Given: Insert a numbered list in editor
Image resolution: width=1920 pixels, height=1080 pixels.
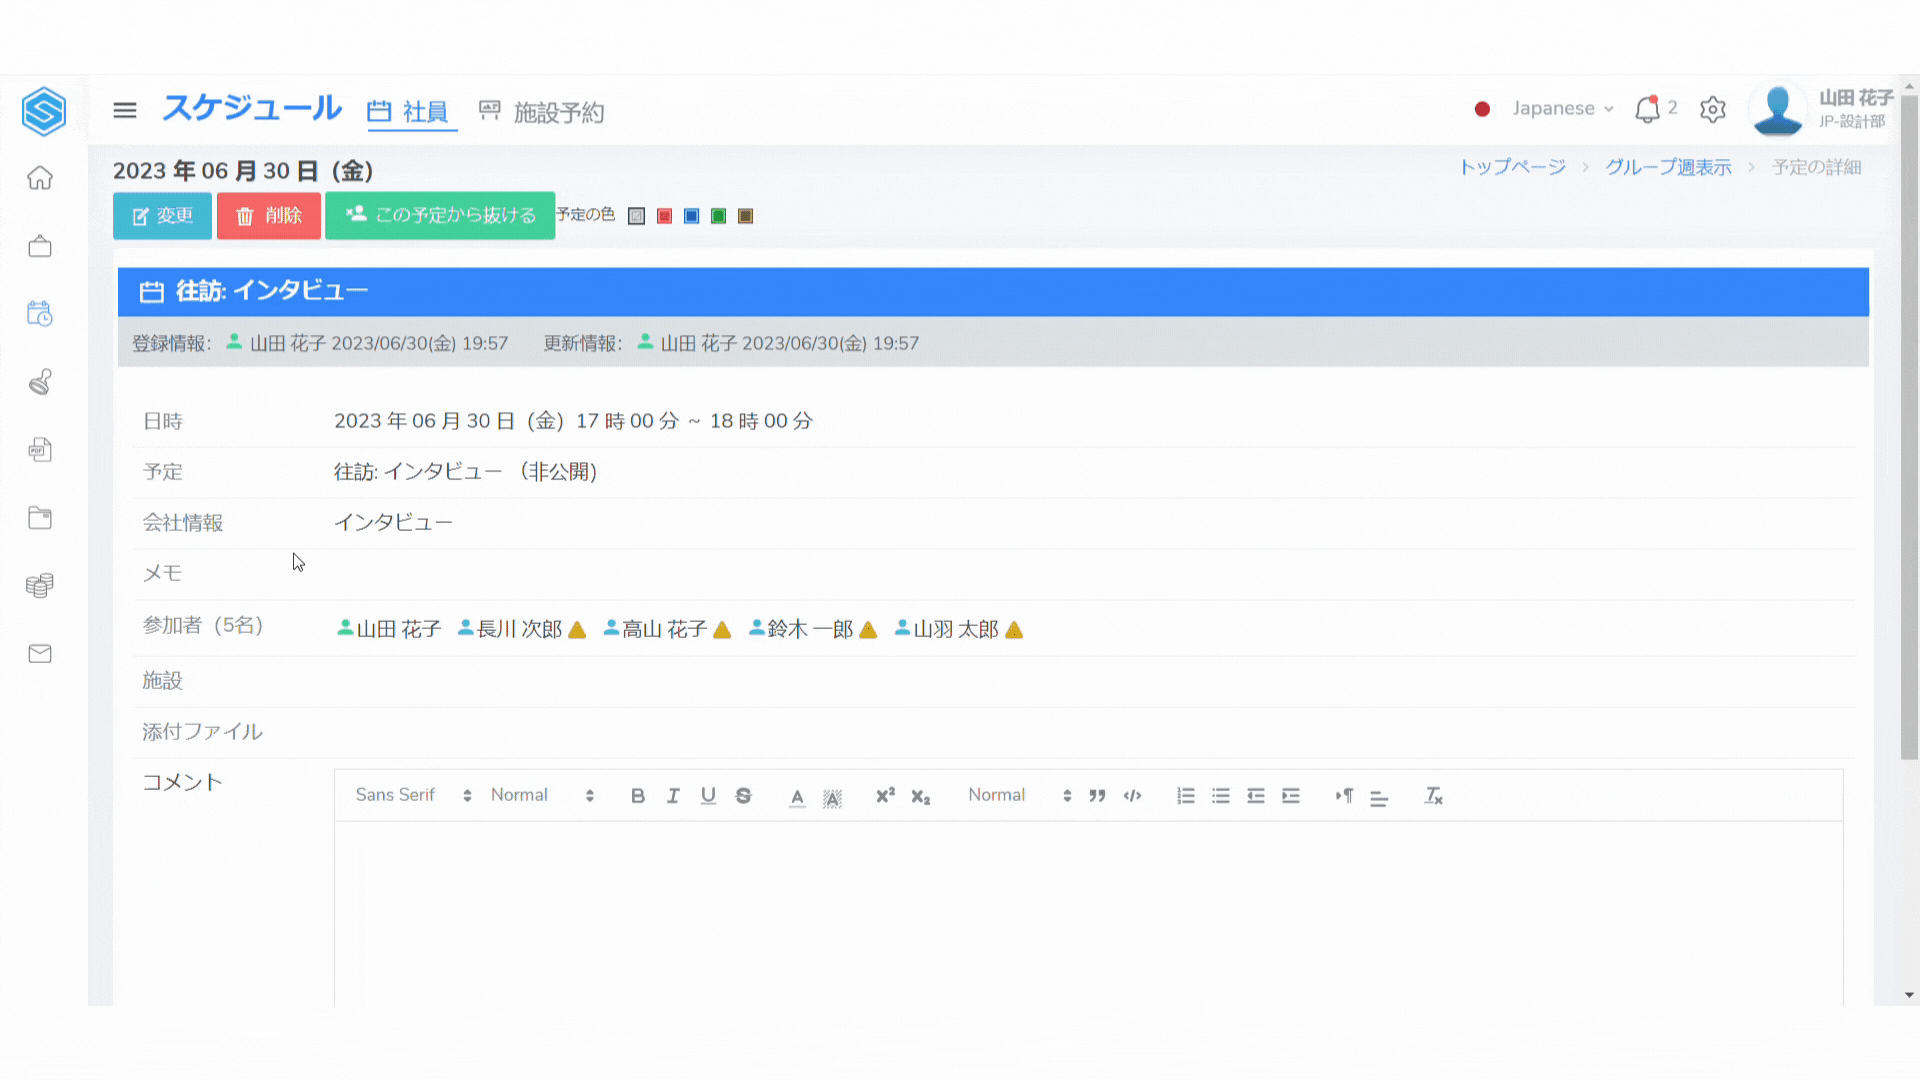Looking at the screenshot, I should point(1186,796).
